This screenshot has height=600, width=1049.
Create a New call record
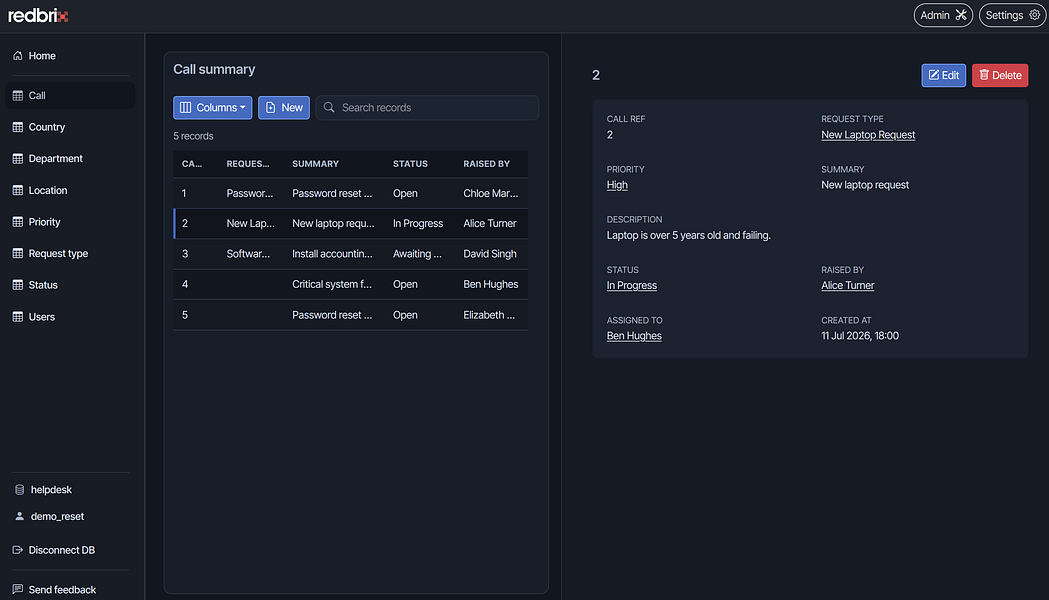[284, 108]
